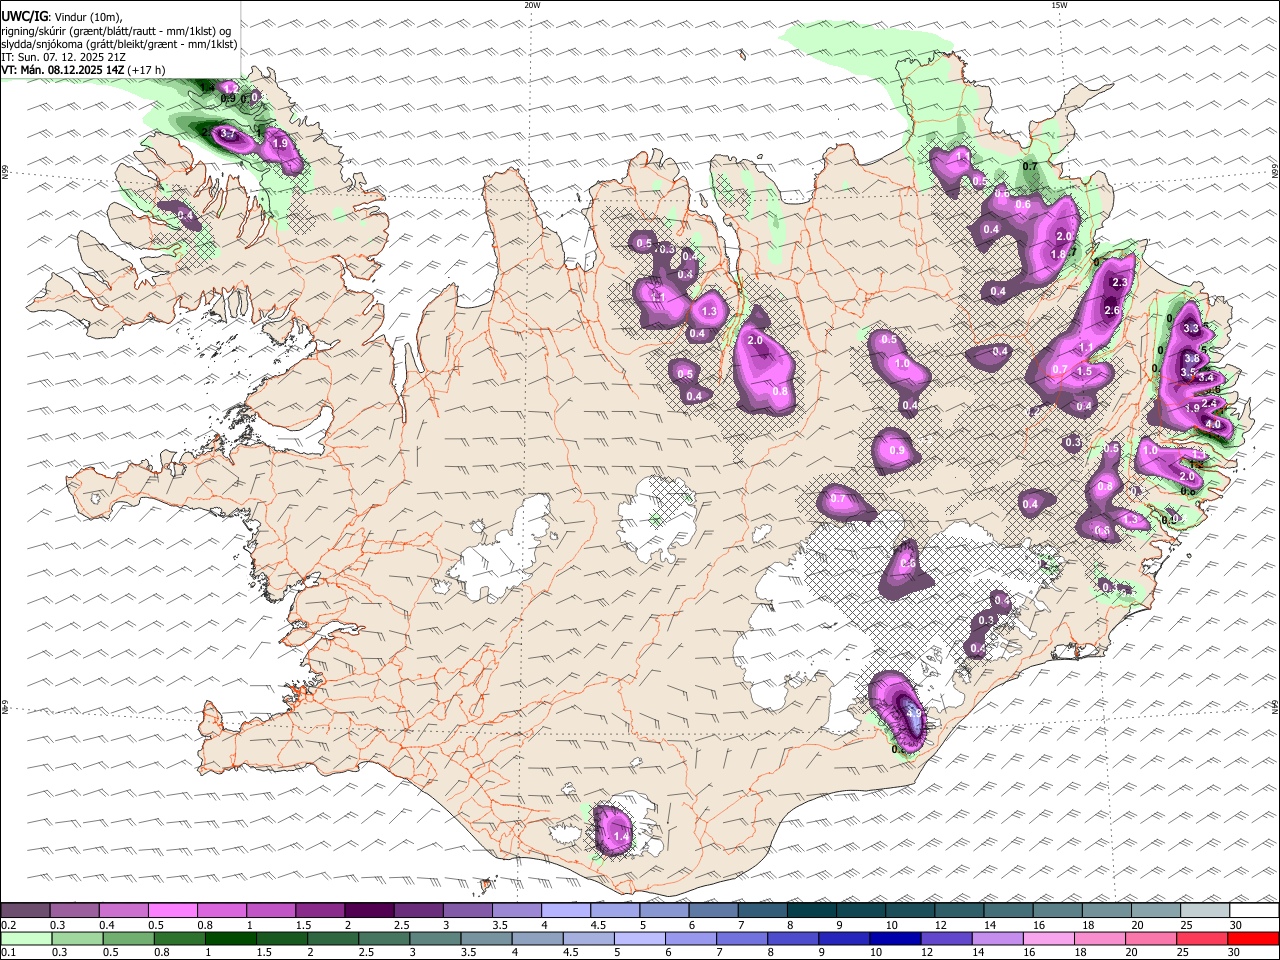Click the valid time 'VT: Mán. 08.12.2025 14Z'
This screenshot has height=960, width=1280.
(62, 70)
